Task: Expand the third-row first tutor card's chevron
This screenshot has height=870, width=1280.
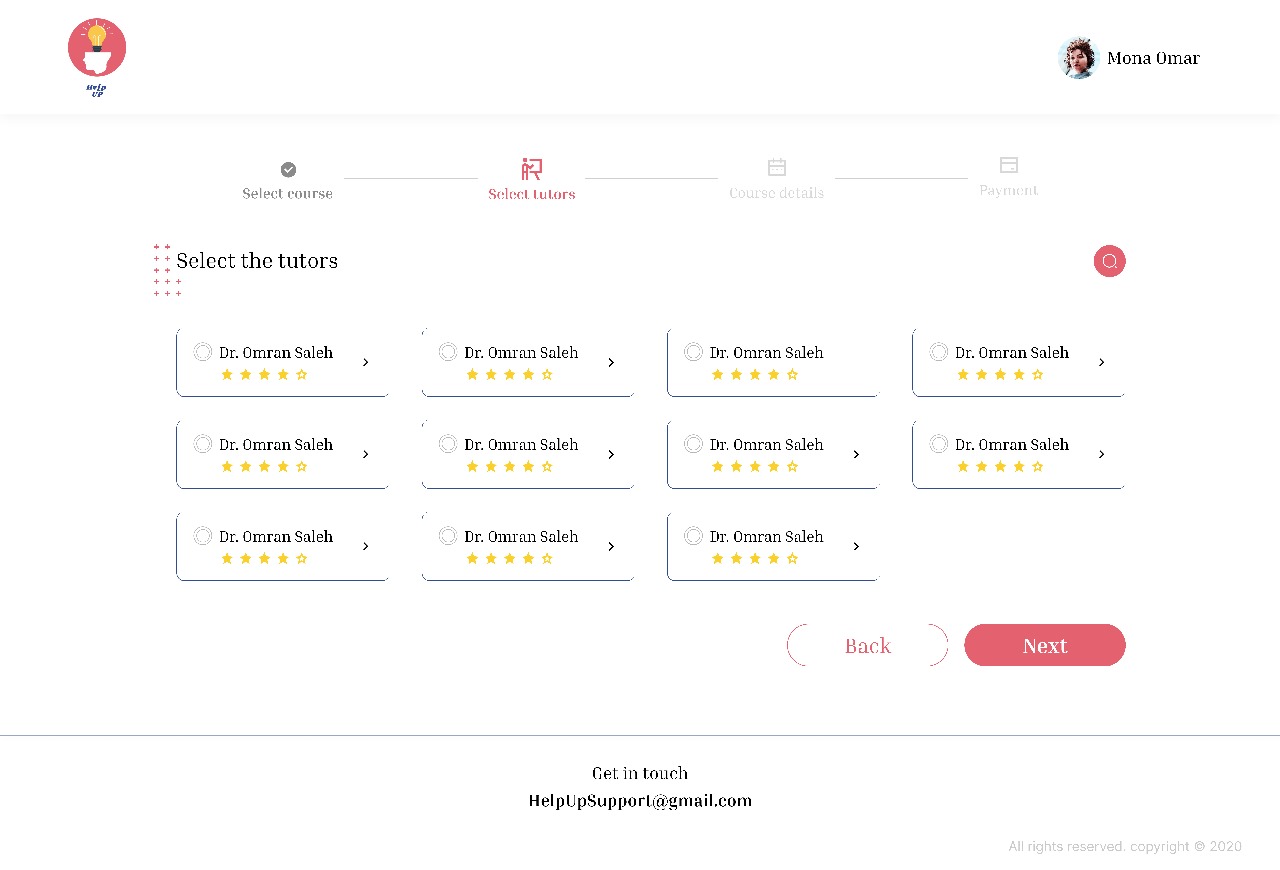Action: click(x=365, y=546)
